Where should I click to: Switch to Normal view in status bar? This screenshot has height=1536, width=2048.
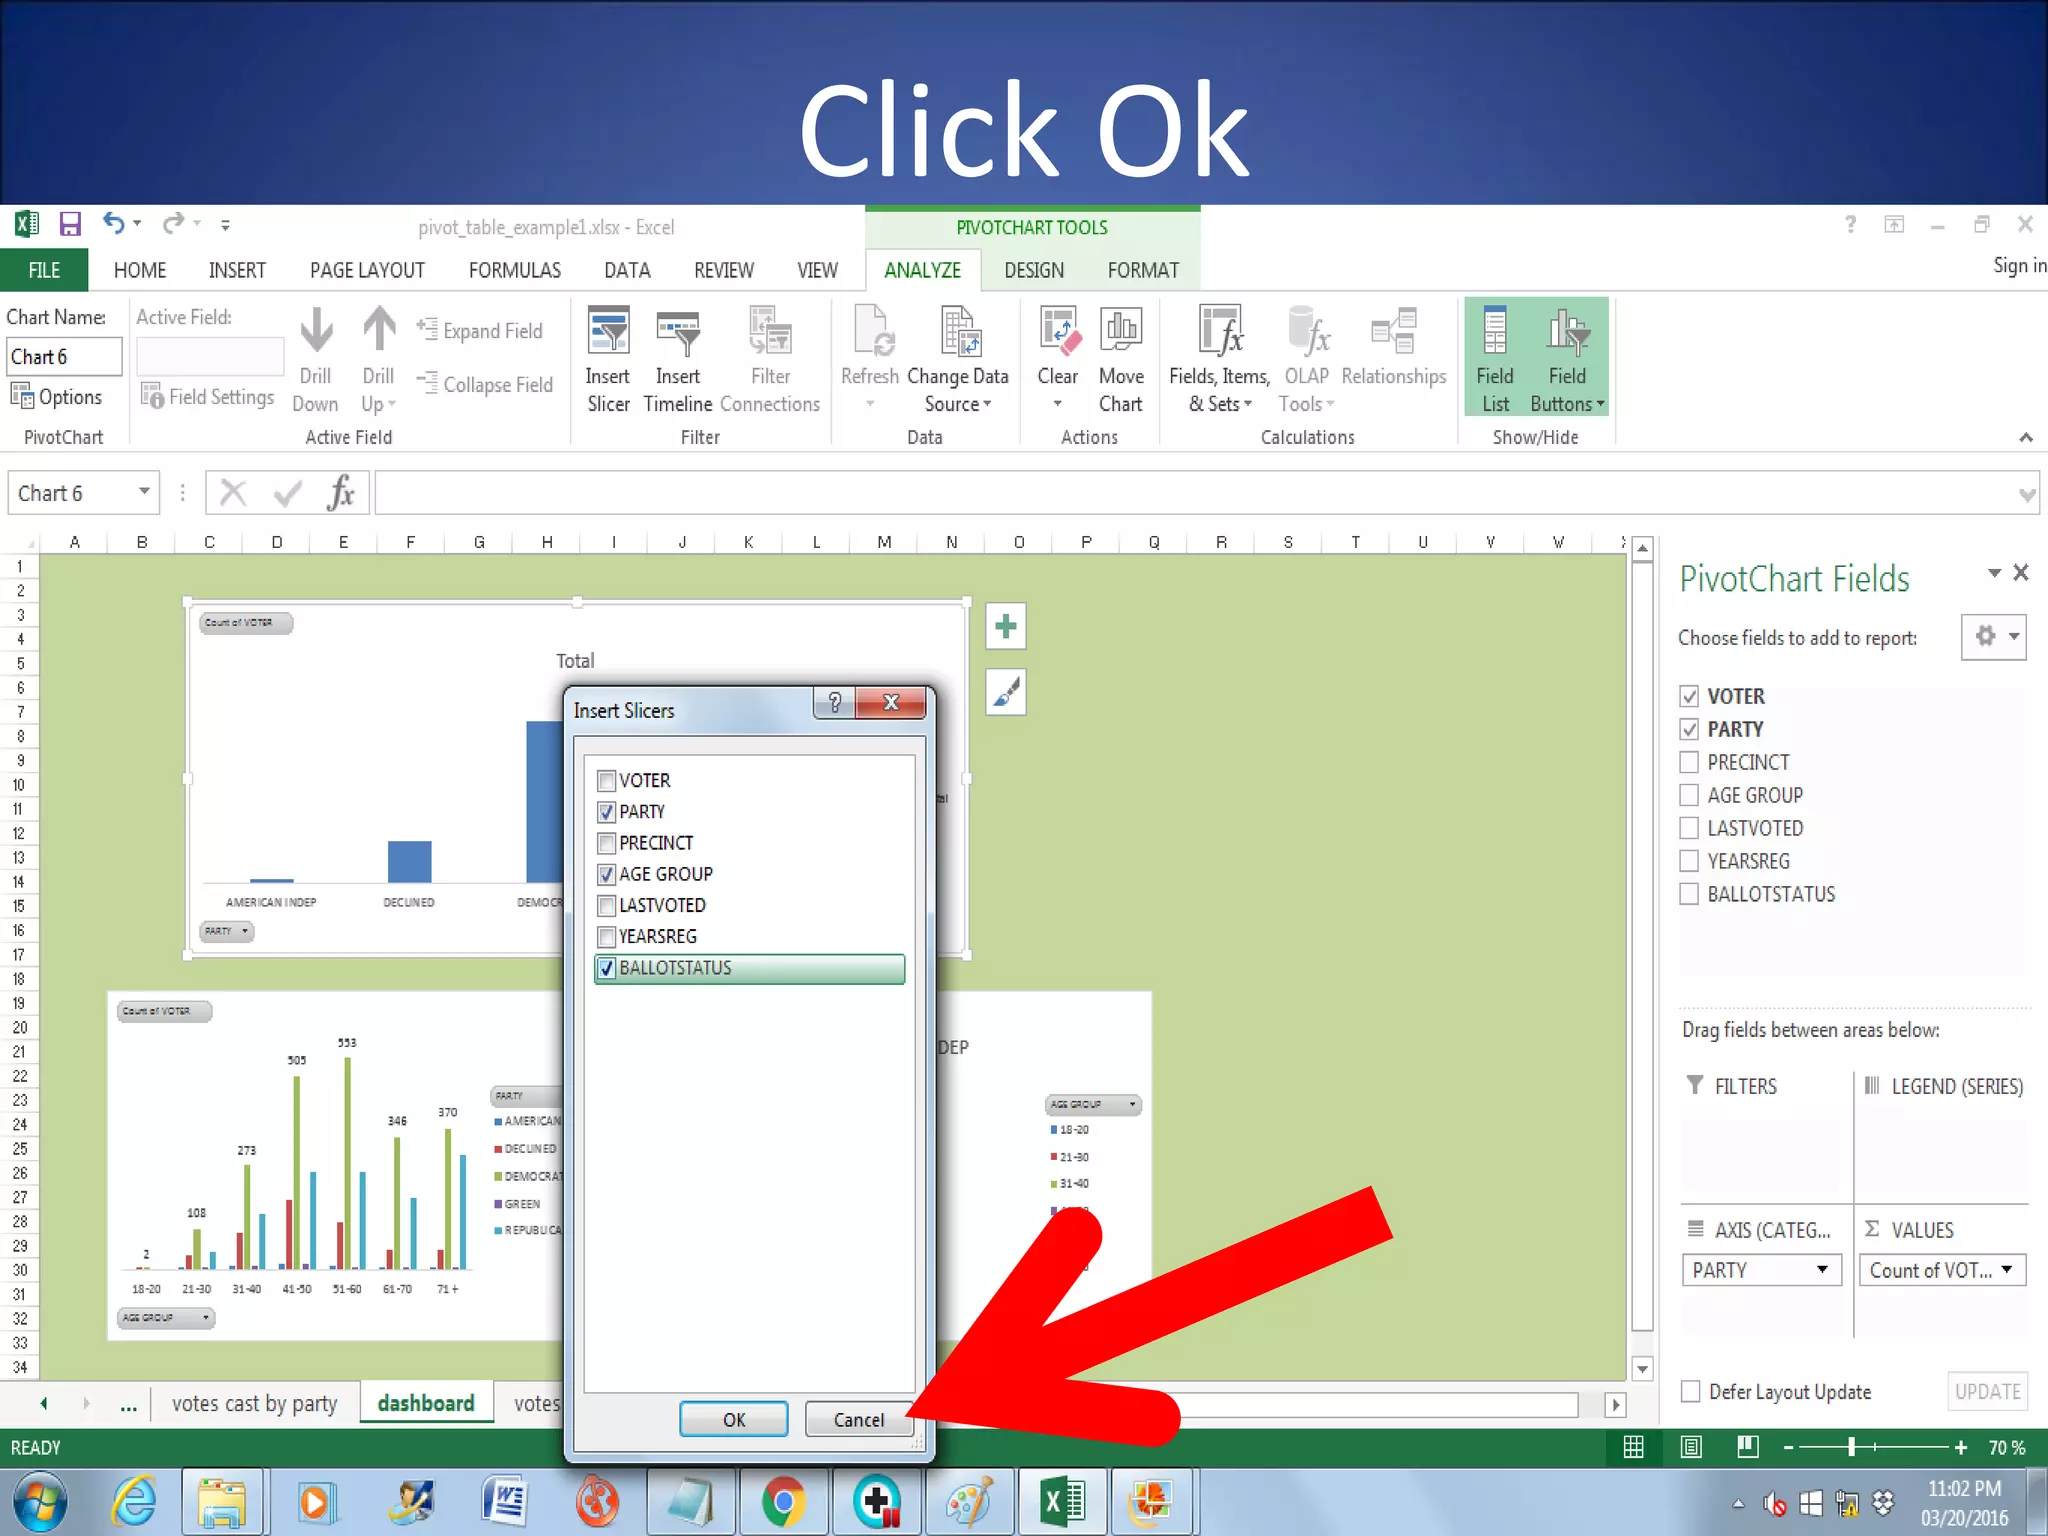1633,1447
